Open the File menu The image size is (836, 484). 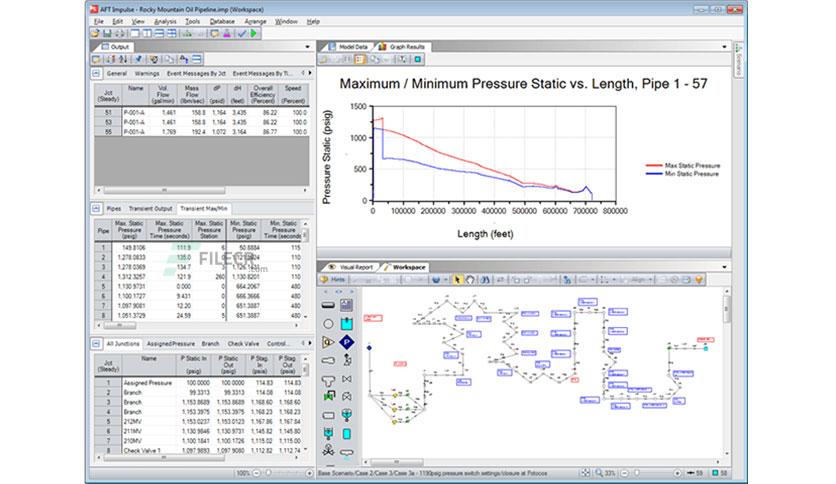point(99,22)
